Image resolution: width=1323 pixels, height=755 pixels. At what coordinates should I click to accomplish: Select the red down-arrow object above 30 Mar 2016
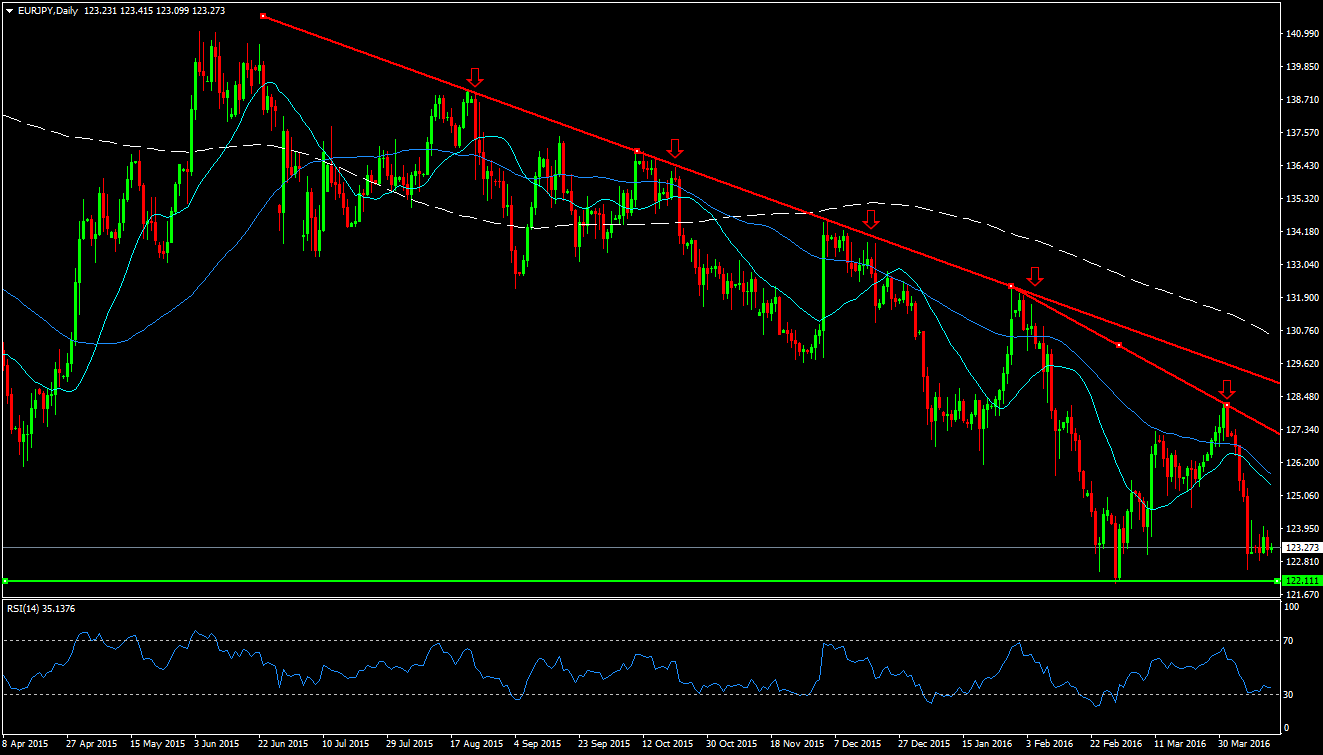click(1228, 388)
